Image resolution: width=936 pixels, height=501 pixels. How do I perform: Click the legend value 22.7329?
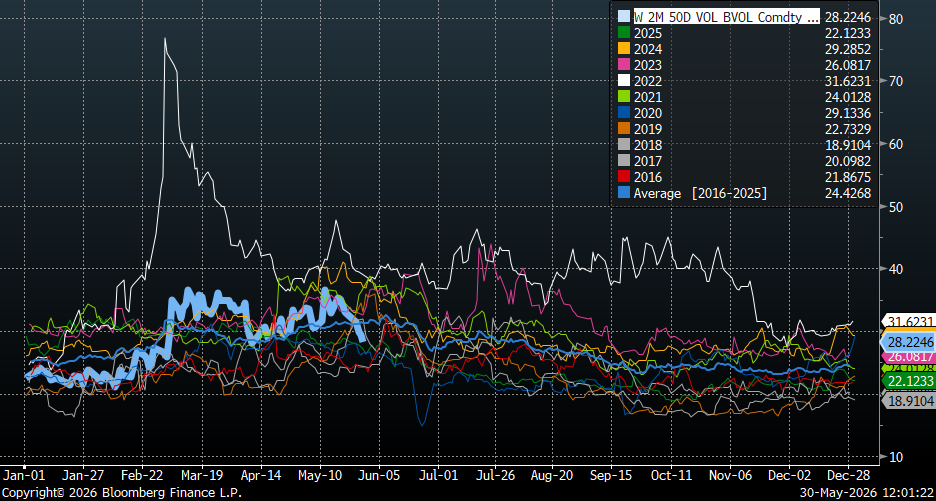coord(848,129)
